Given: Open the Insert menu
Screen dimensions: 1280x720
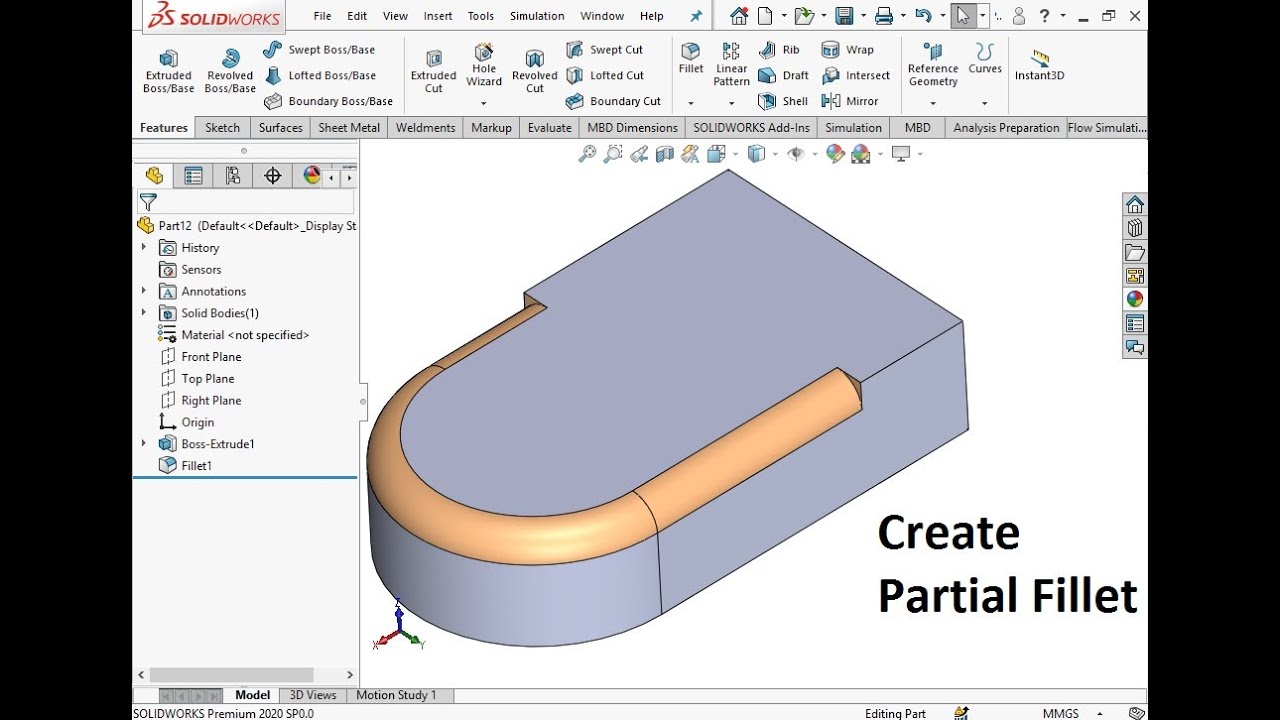Looking at the screenshot, I should [x=438, y=16].
